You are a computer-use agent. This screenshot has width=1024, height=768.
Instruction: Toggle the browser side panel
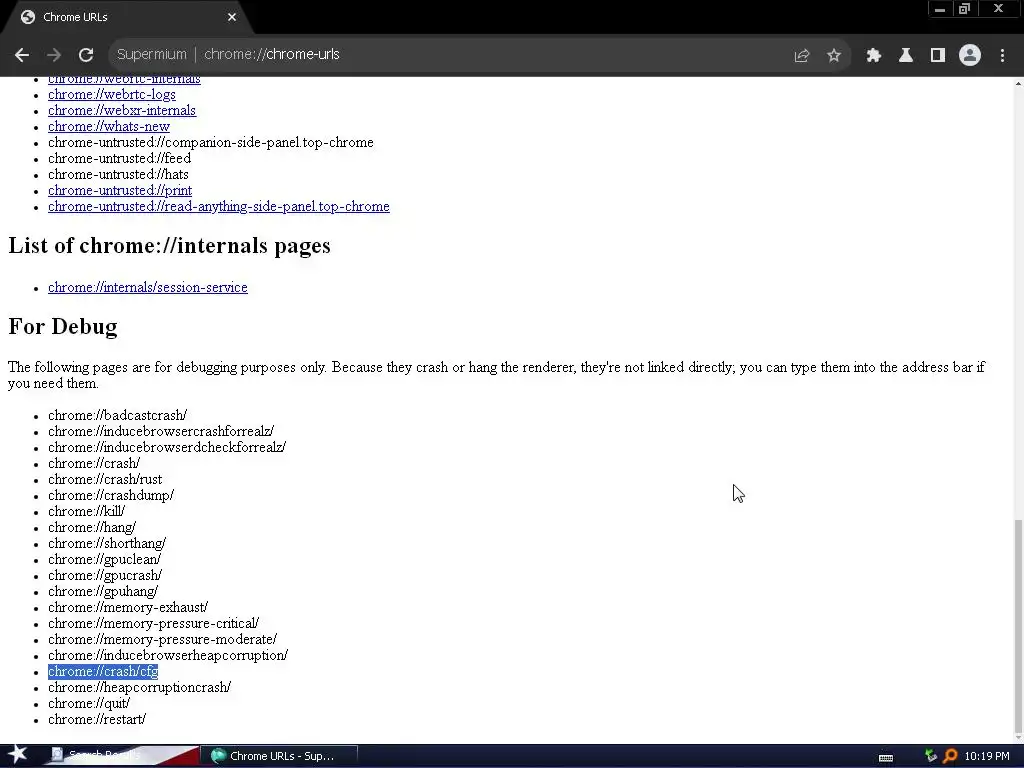[938, 55]
